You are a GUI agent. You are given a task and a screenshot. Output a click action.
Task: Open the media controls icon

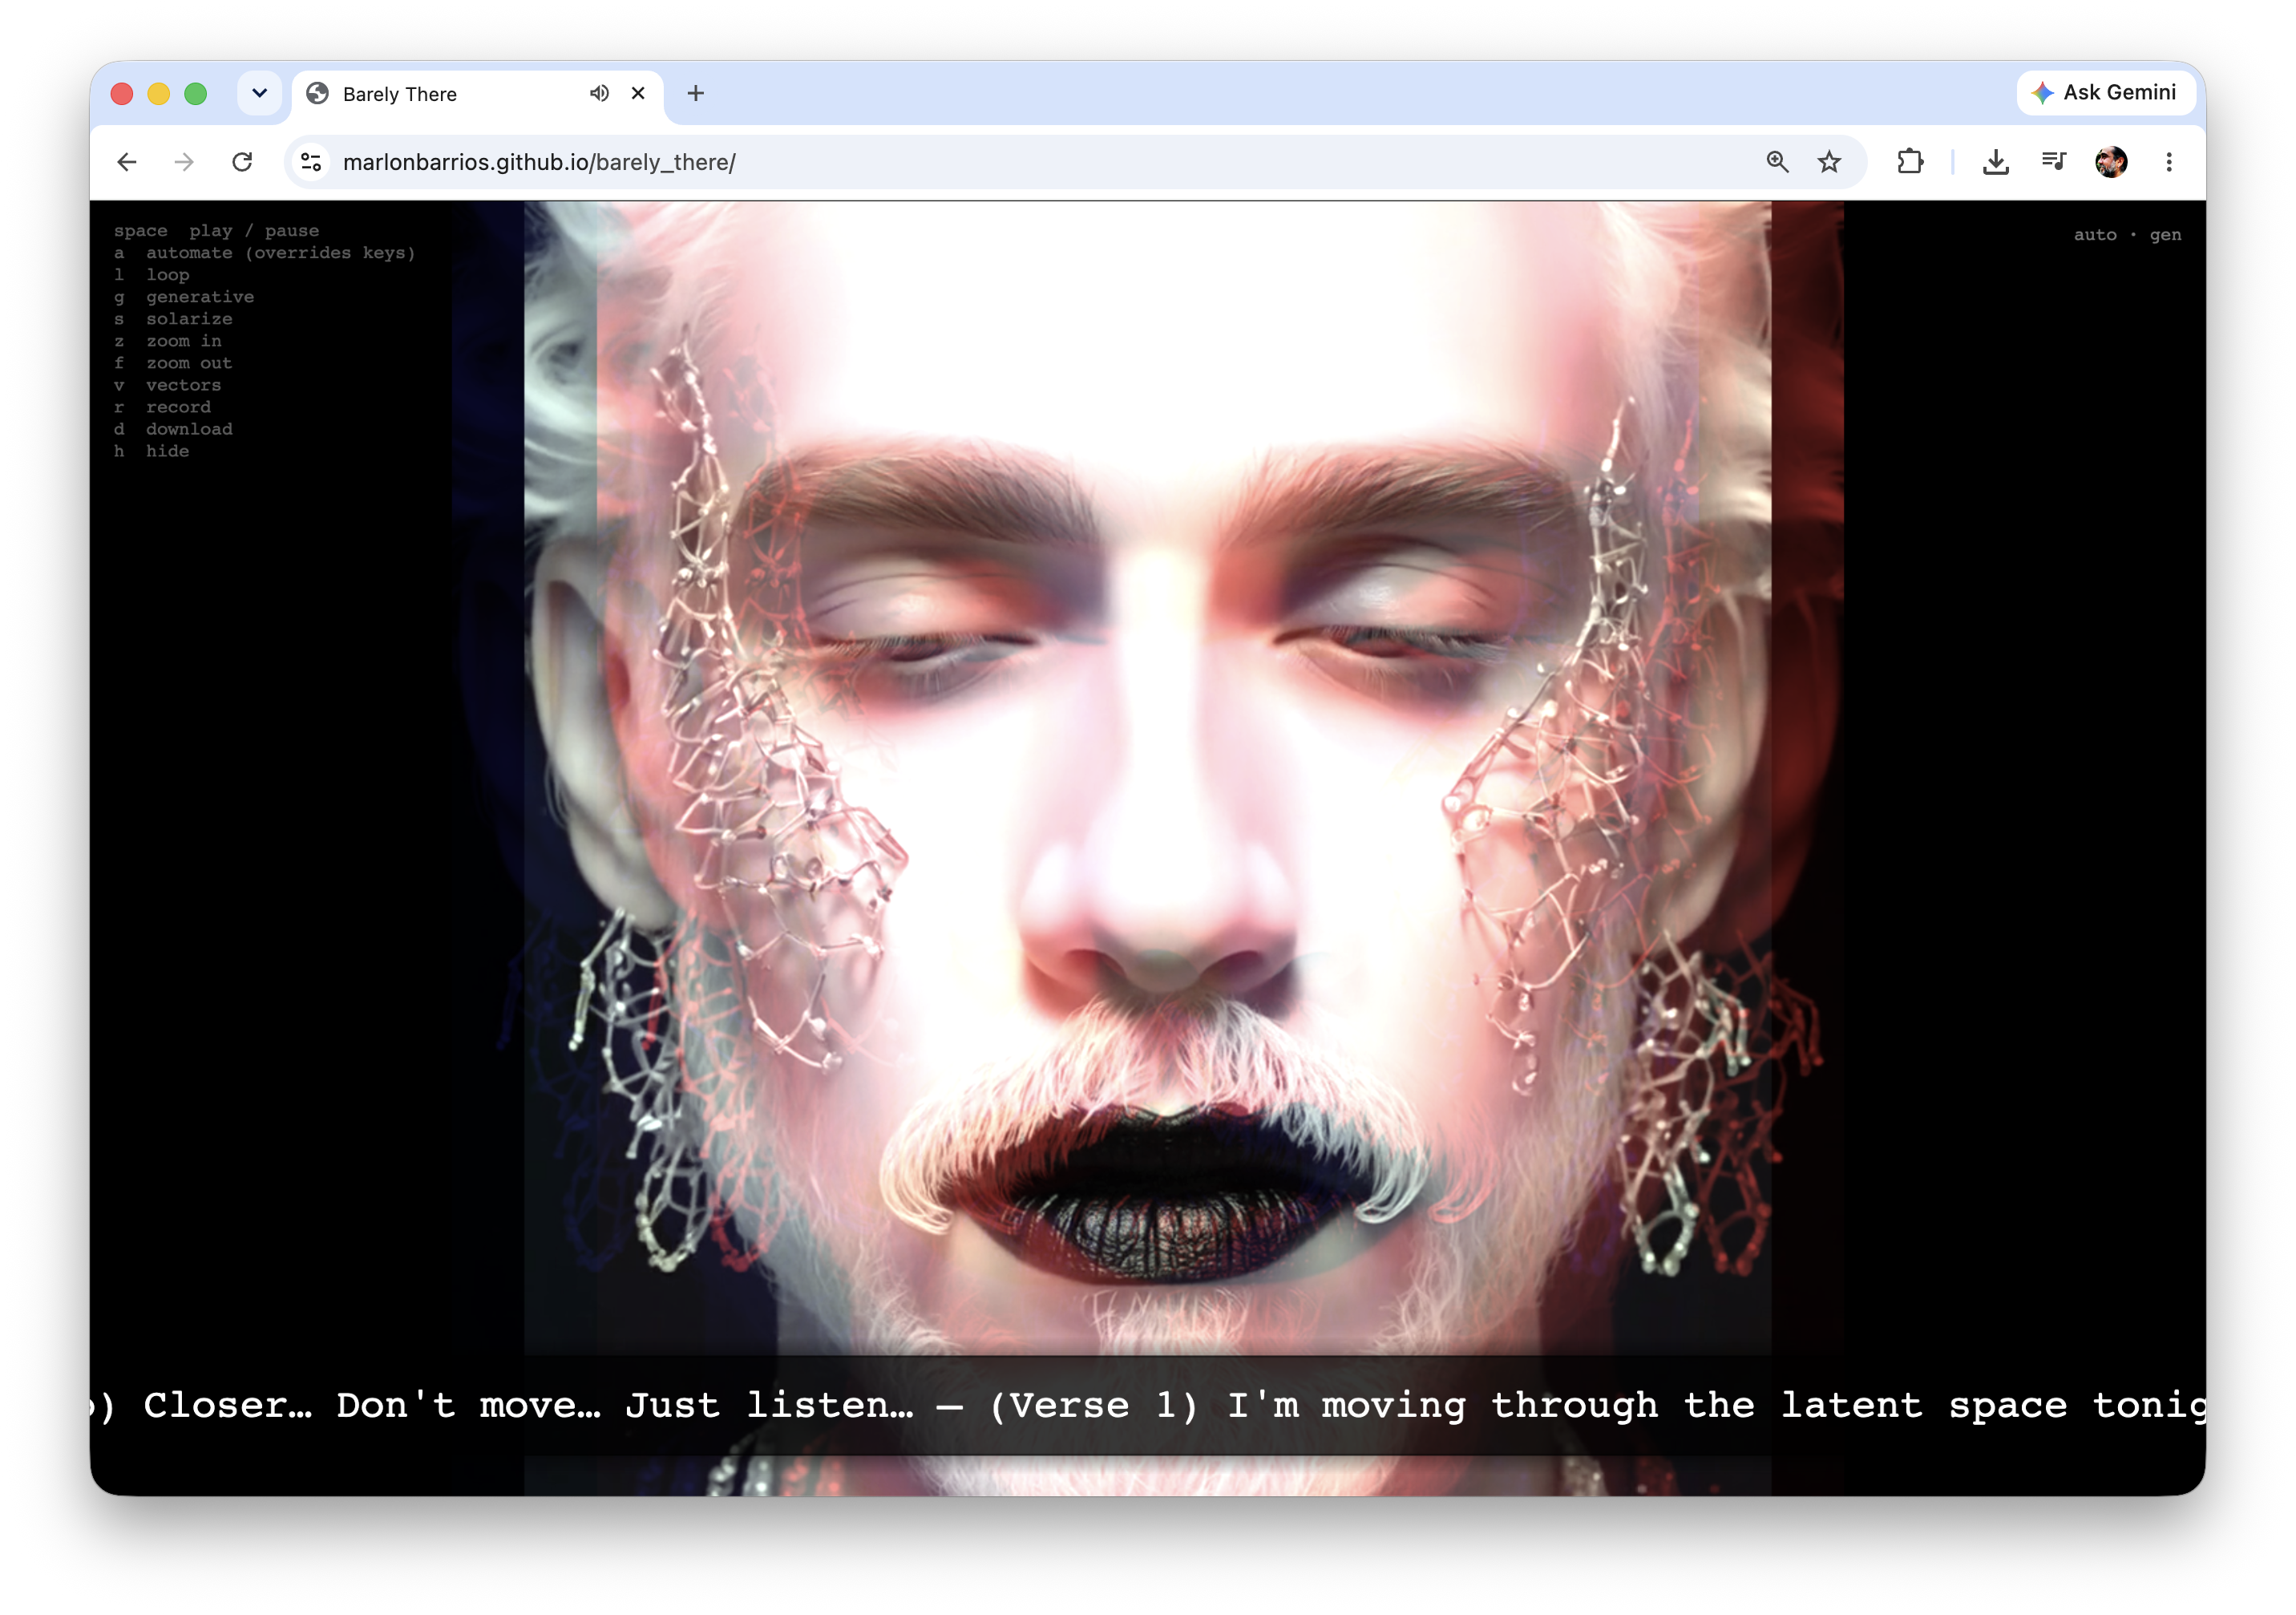(2053, 162)
